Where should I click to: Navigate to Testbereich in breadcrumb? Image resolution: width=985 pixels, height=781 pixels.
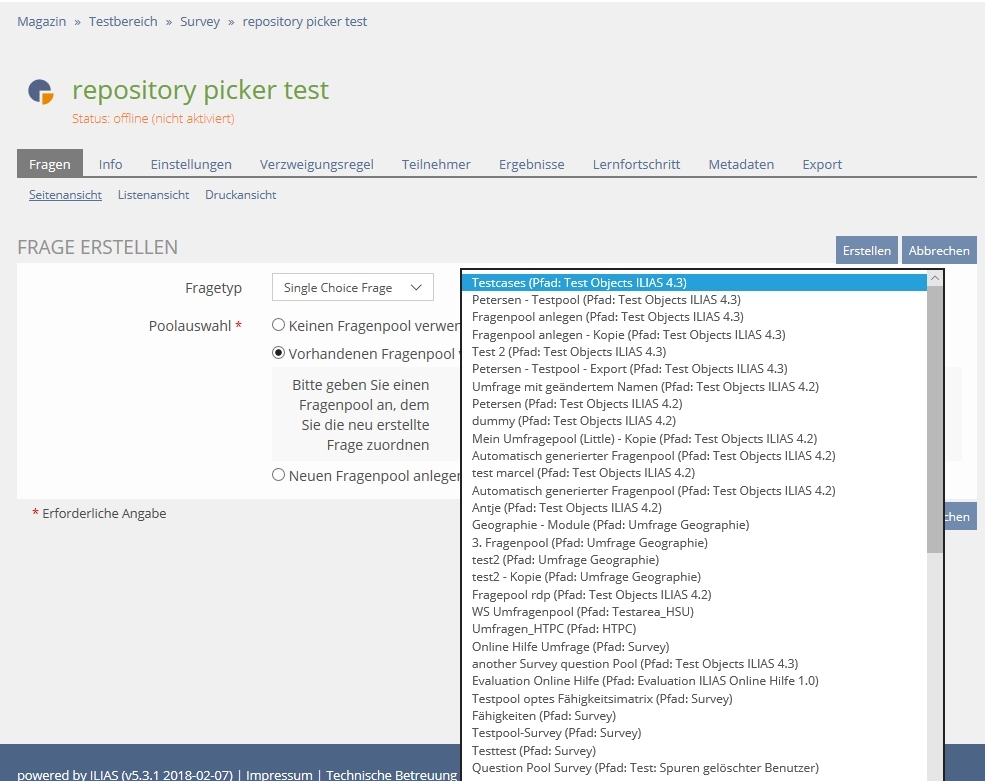tap(123, 21)
